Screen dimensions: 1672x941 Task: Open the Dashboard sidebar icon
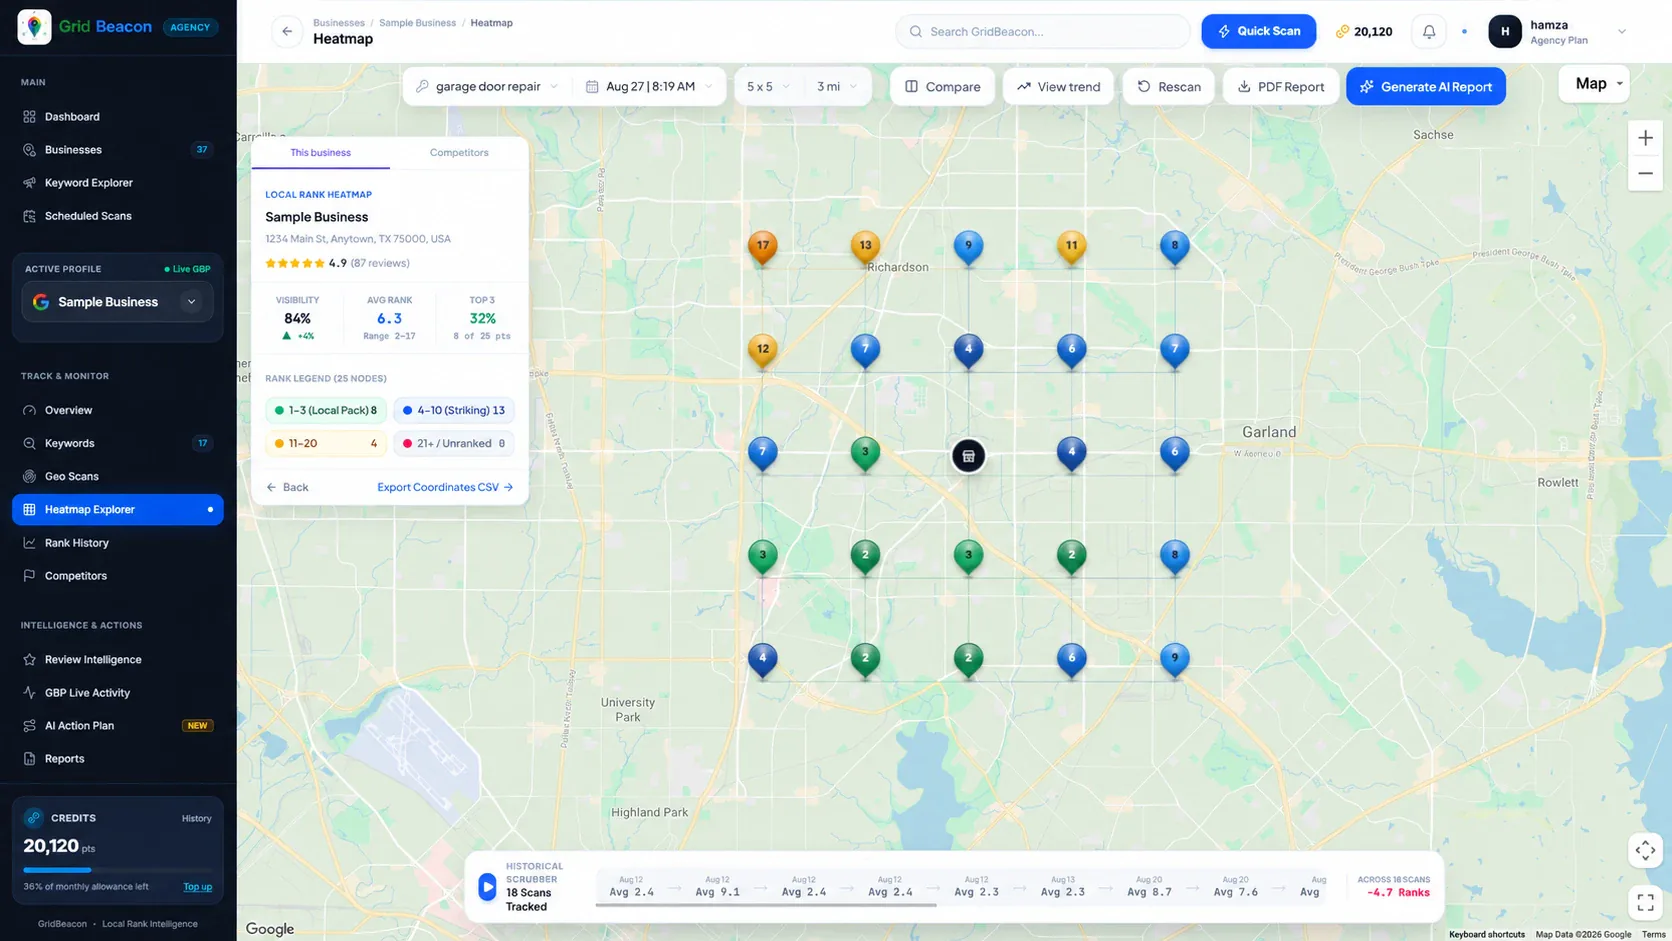point(29,117)
